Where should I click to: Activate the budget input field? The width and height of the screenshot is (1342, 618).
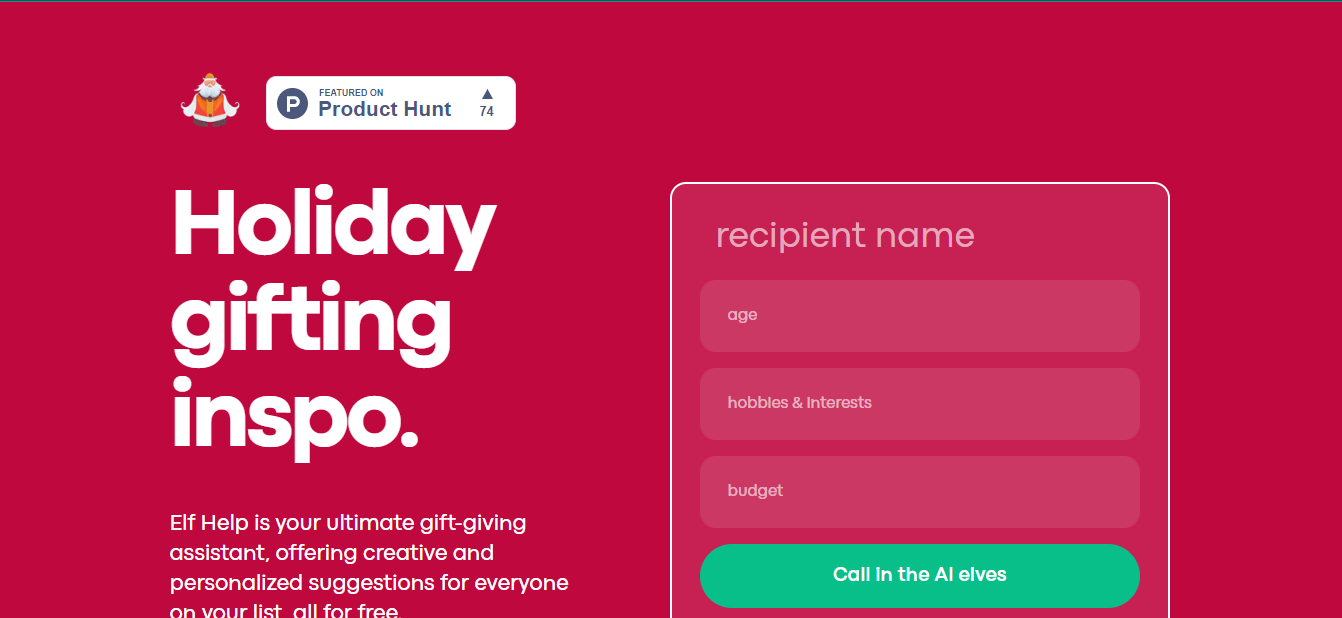pos(920,492)
